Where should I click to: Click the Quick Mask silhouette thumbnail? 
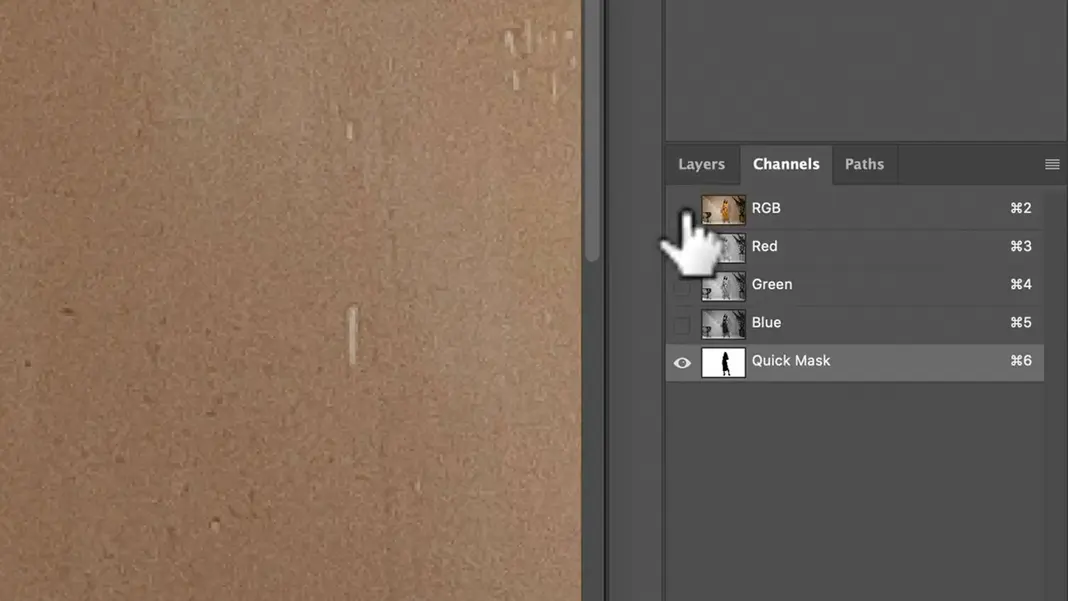click(723, 362)
